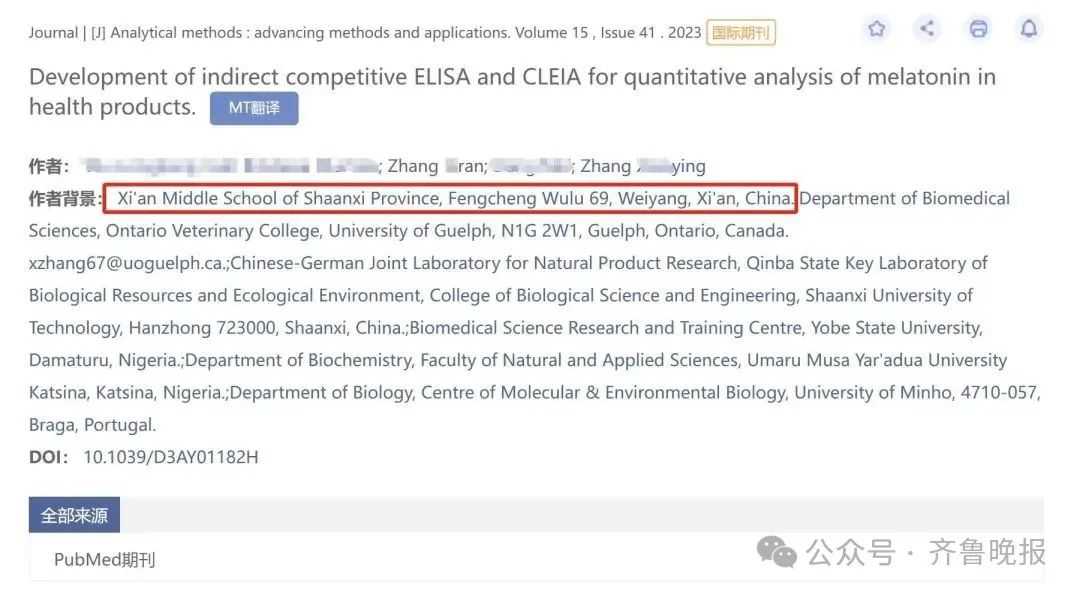Click the MT翻译 translate button
The width and height of the screenshot is (1080, 595).
254,108
